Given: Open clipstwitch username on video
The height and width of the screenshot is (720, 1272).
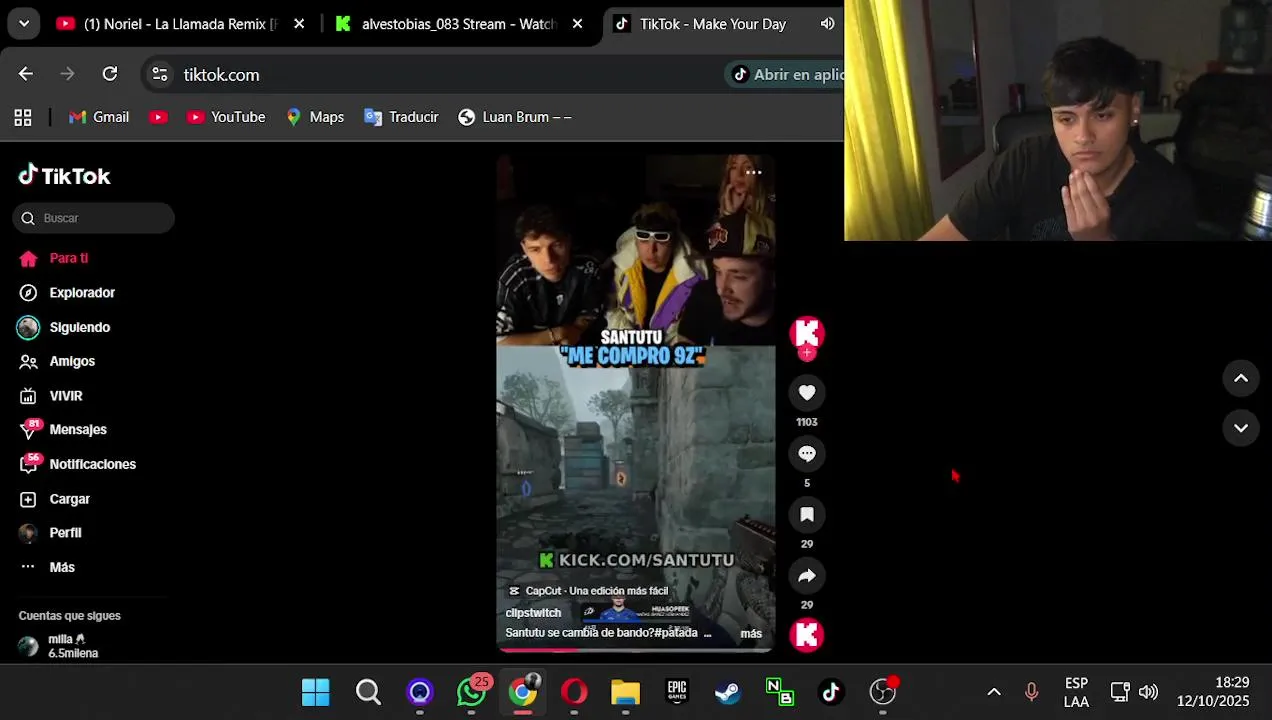Looking at the screenshot, I should [533, 612].
